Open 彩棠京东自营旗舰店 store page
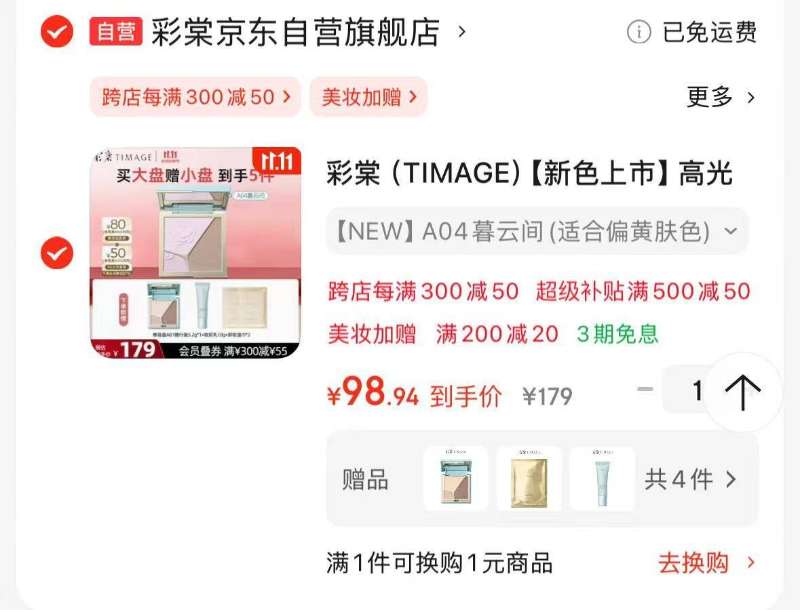The image size is (800, 610). (x=295, y=32)
